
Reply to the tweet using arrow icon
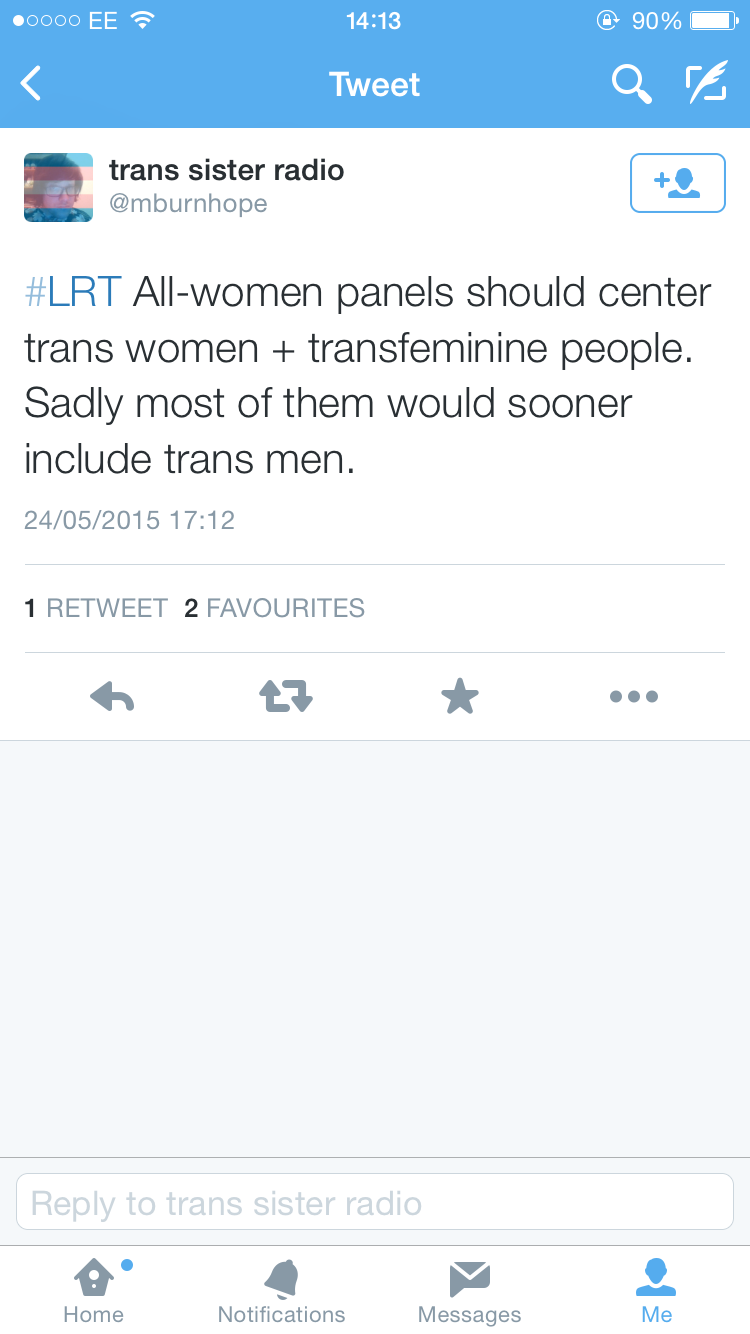click(x=112, y=696)
